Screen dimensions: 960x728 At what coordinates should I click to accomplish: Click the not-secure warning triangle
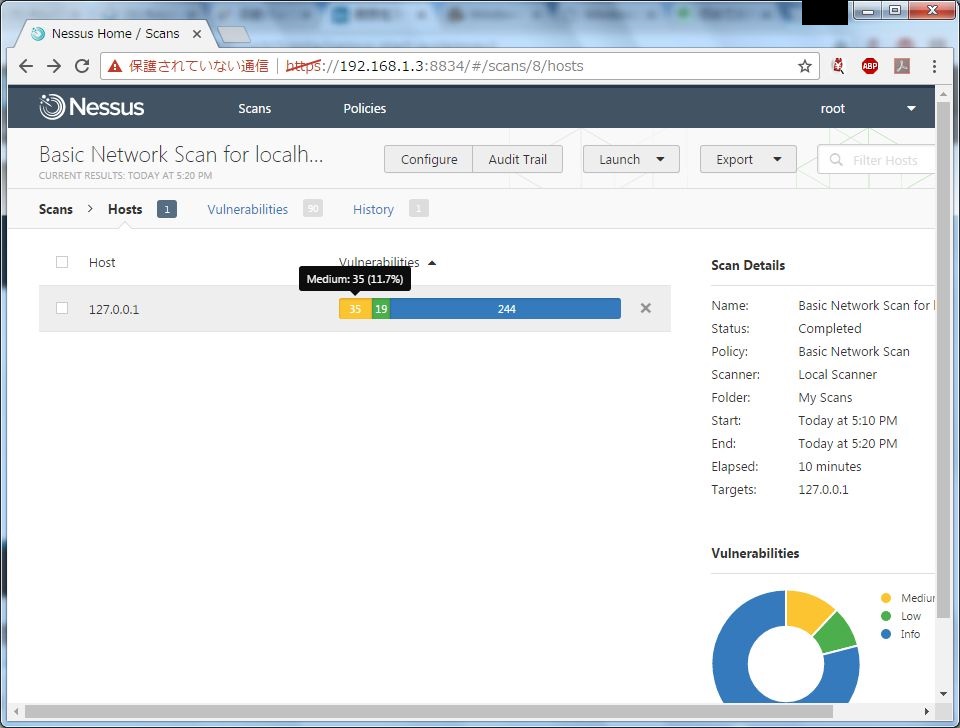(115, 66)
